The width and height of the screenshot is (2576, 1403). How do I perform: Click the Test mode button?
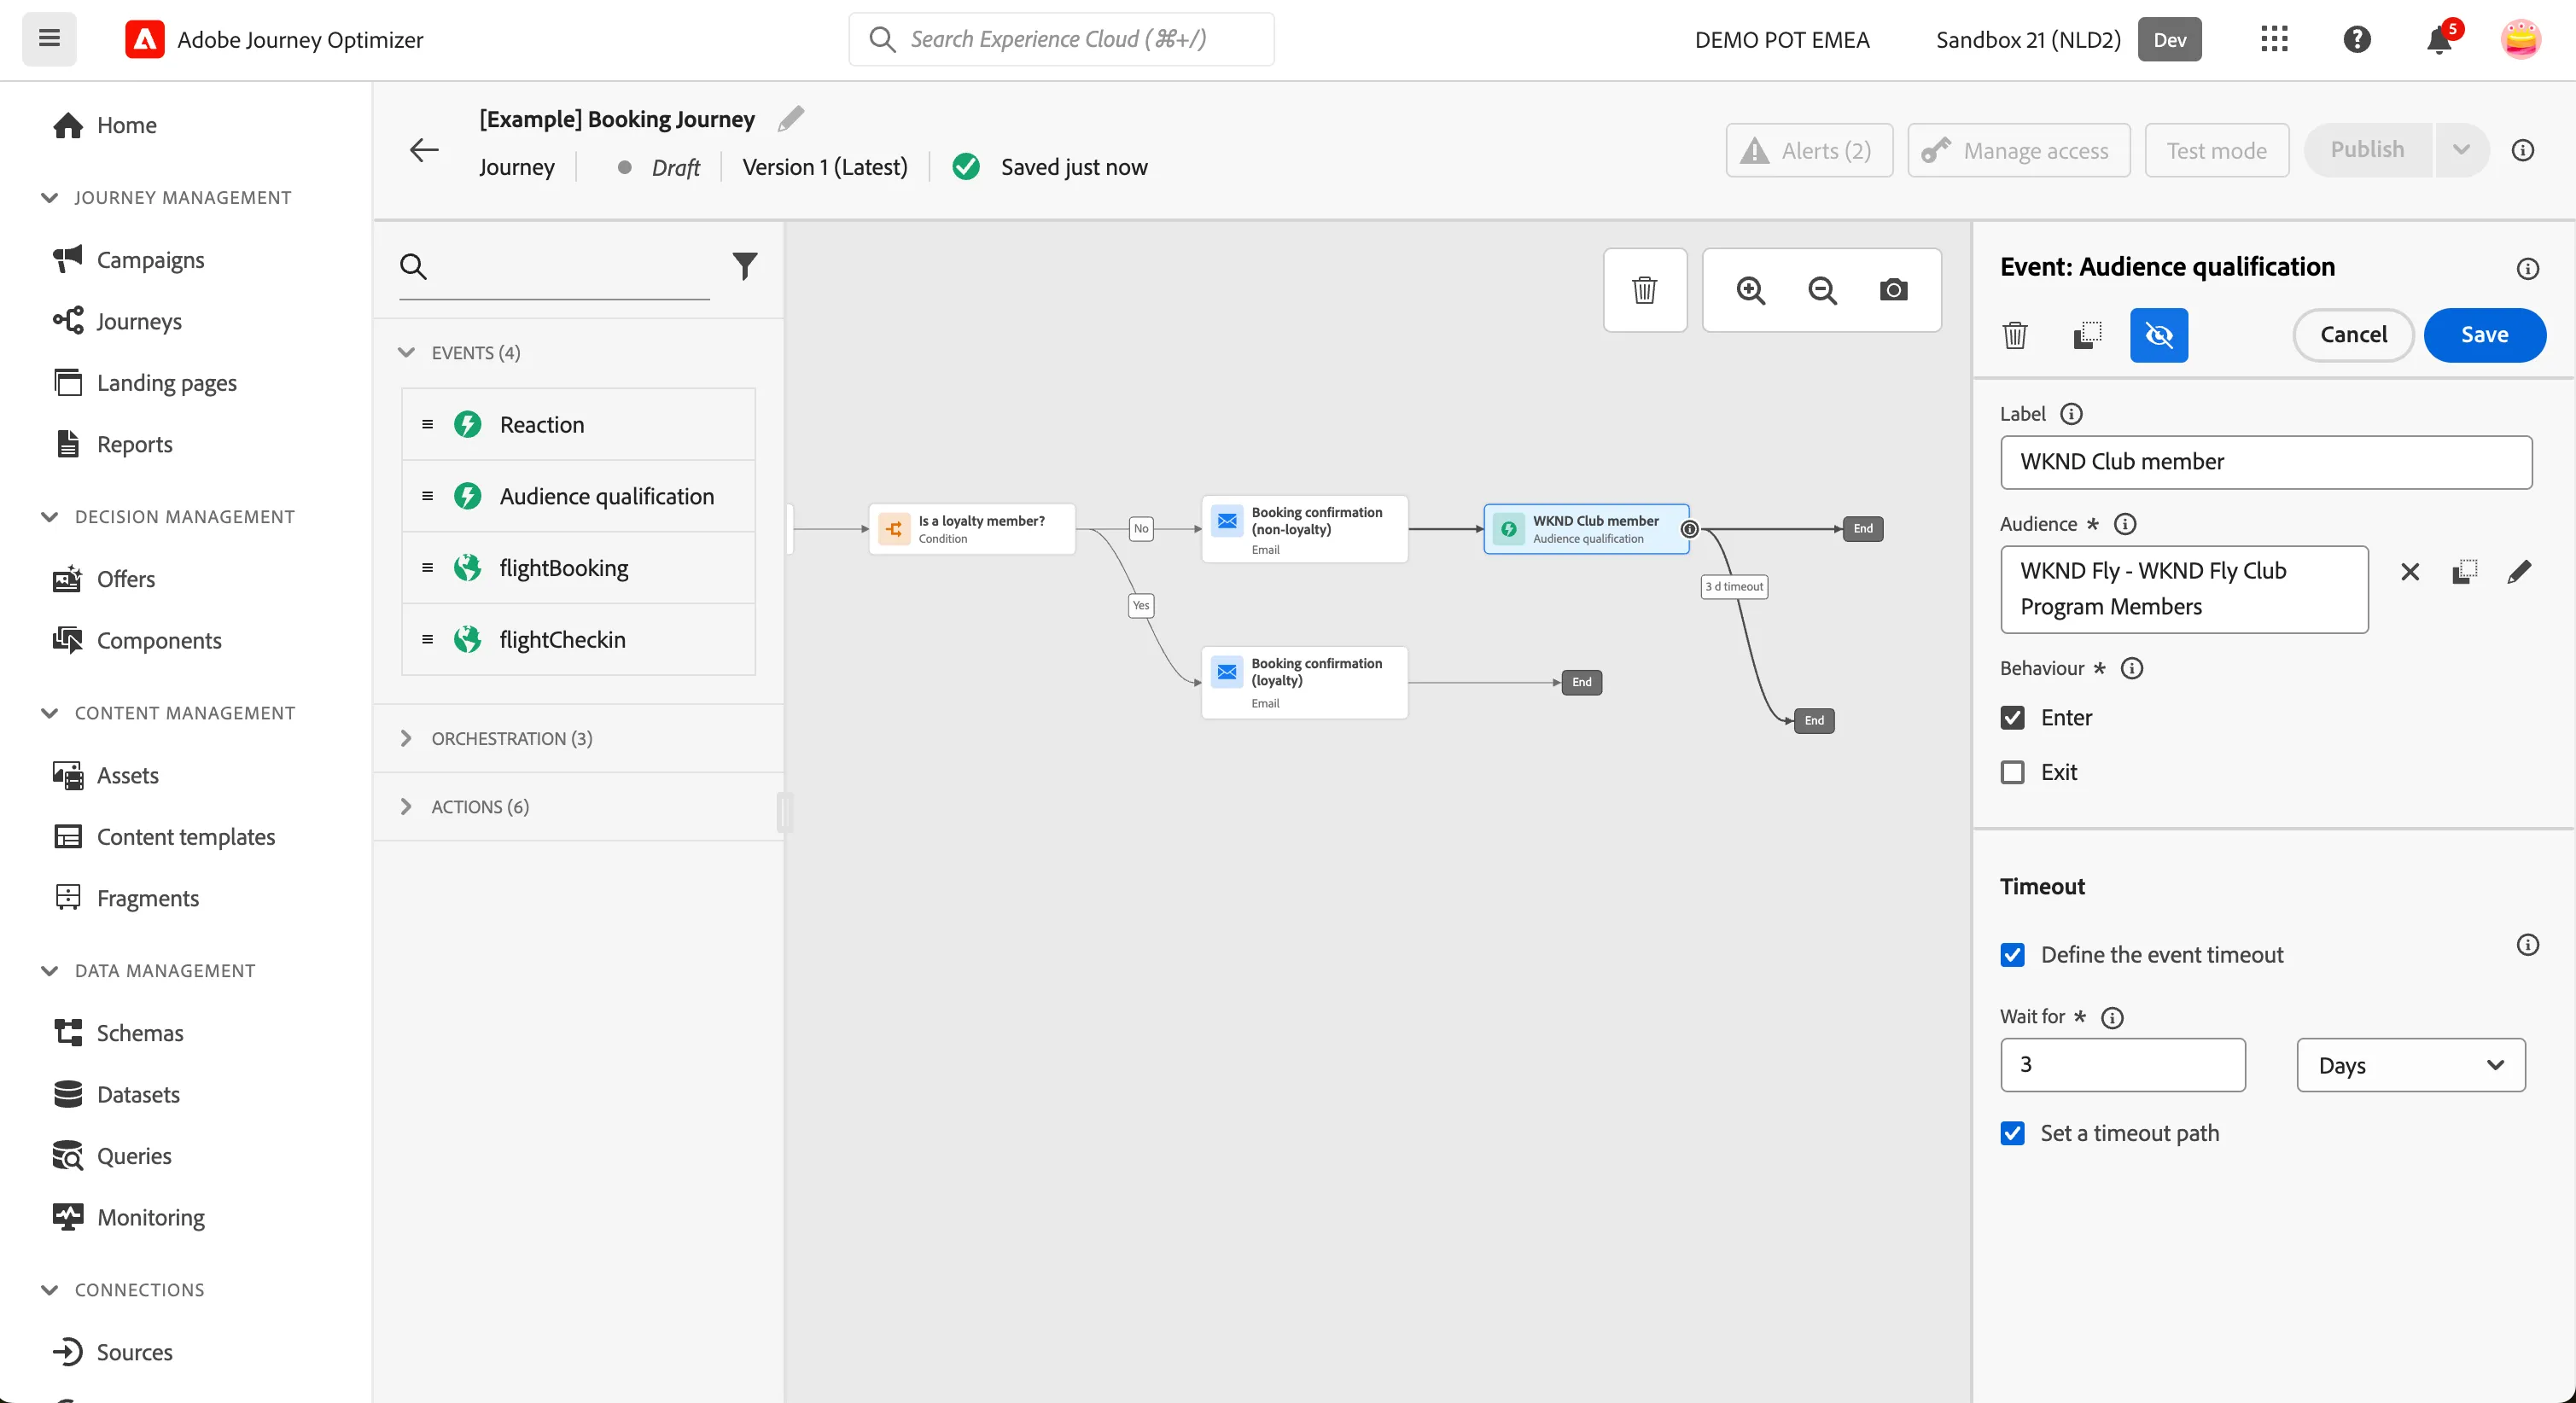click(2216, 150)
